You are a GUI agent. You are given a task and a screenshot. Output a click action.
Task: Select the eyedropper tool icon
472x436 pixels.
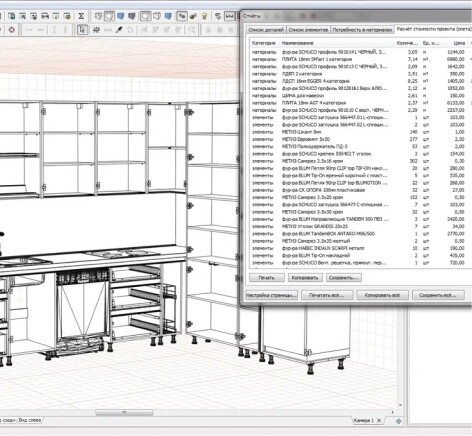(119, 30)
